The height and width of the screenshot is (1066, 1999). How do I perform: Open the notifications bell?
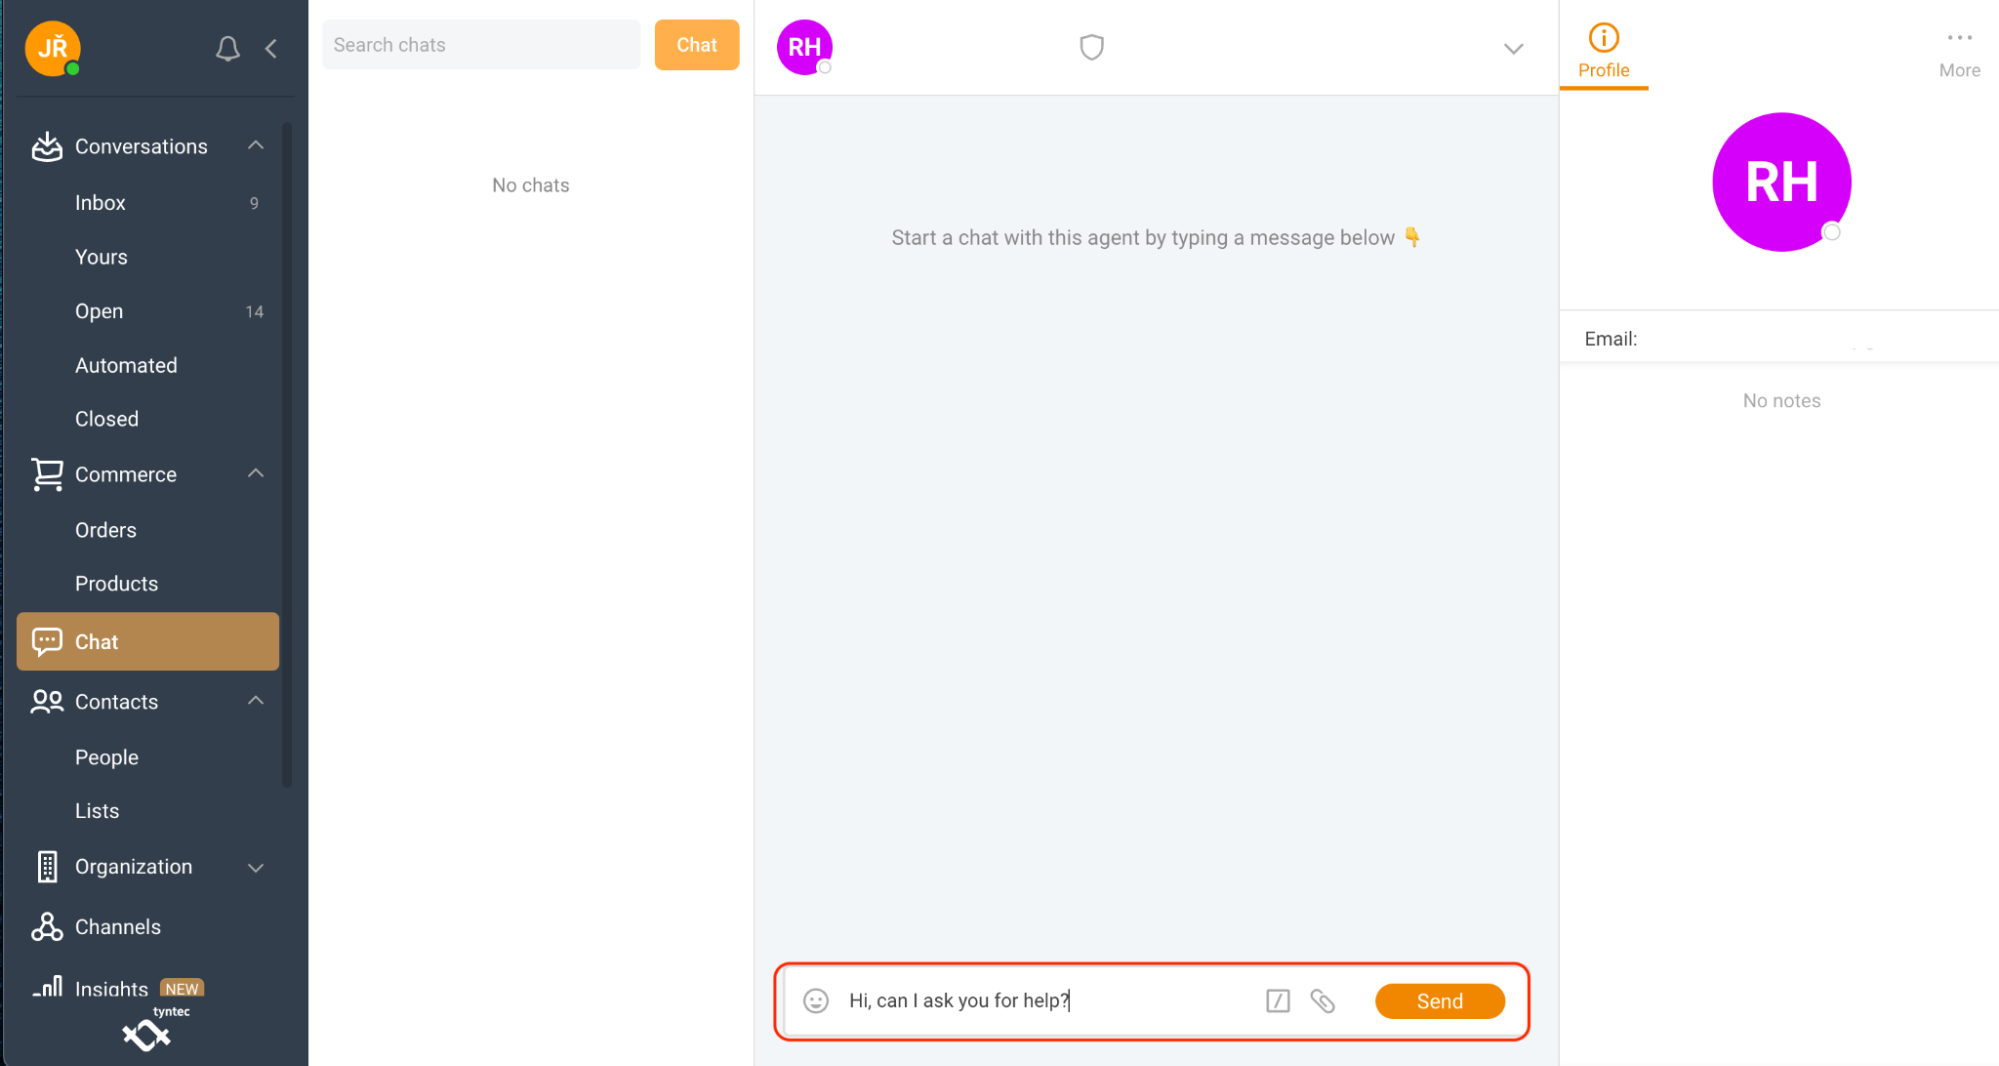click(228, 48)
